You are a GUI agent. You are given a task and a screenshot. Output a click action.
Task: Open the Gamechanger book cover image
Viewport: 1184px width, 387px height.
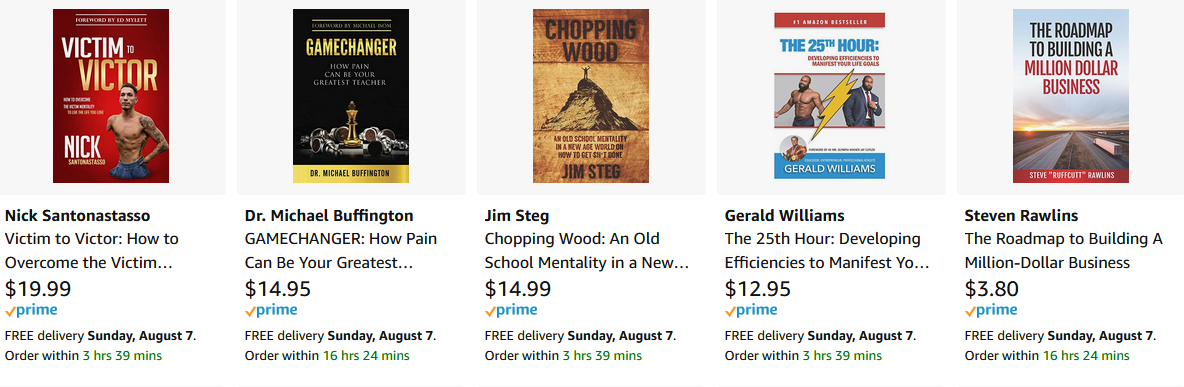click(x=351, y=96)
